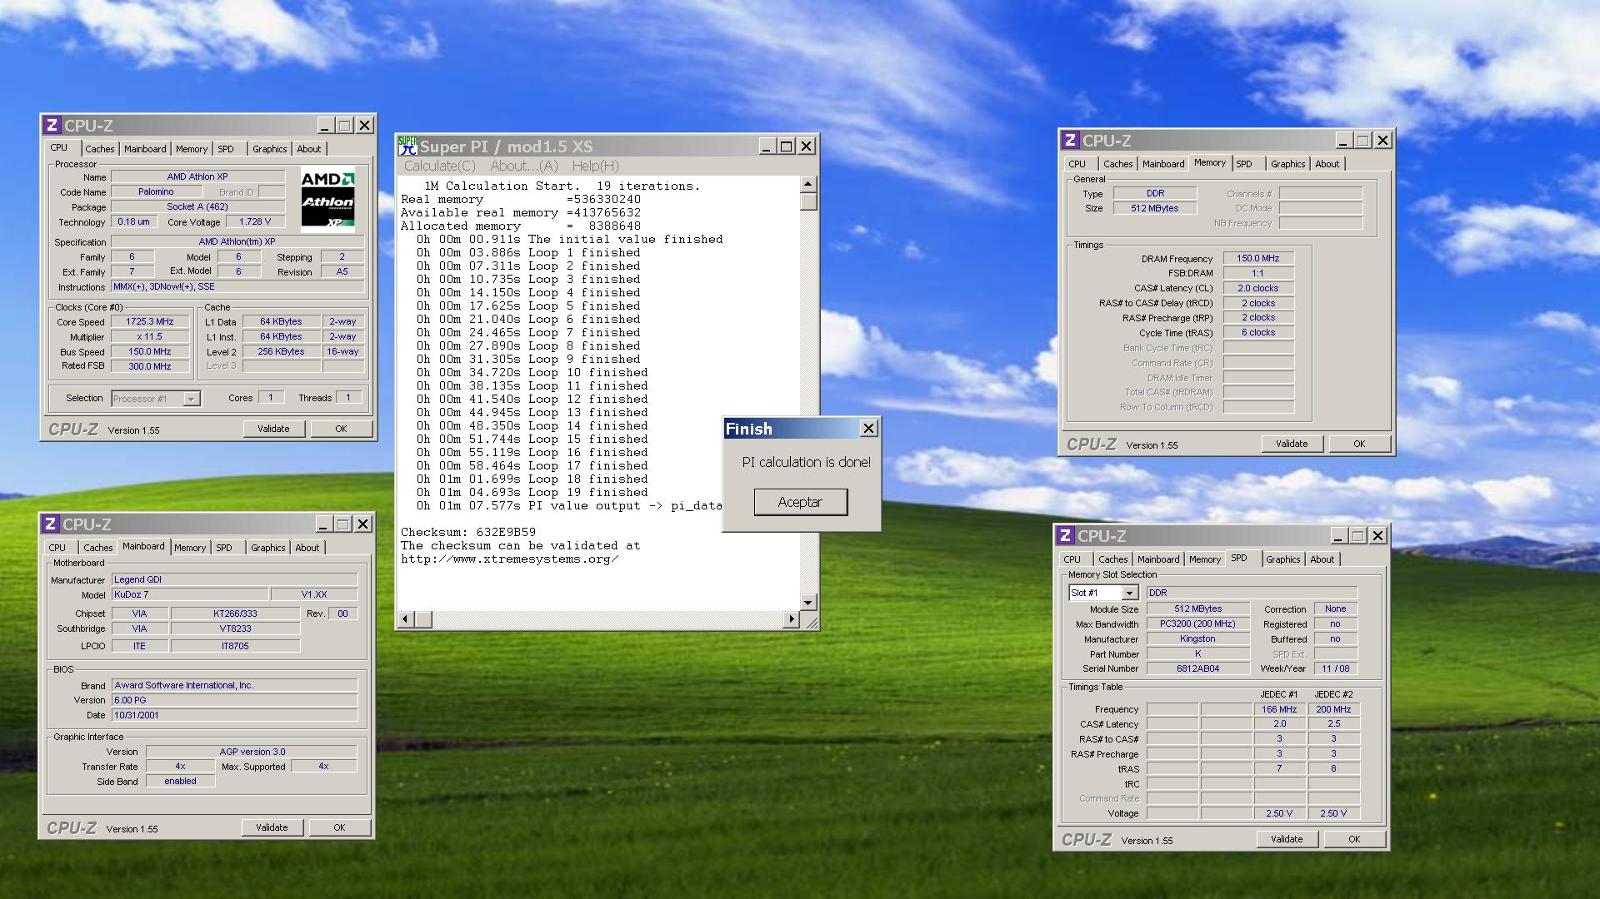1600x899 pixels.
Task: Click the xtremesystems.org URL in Super PI
Action: pyautogui.click(x=510, y=560)
